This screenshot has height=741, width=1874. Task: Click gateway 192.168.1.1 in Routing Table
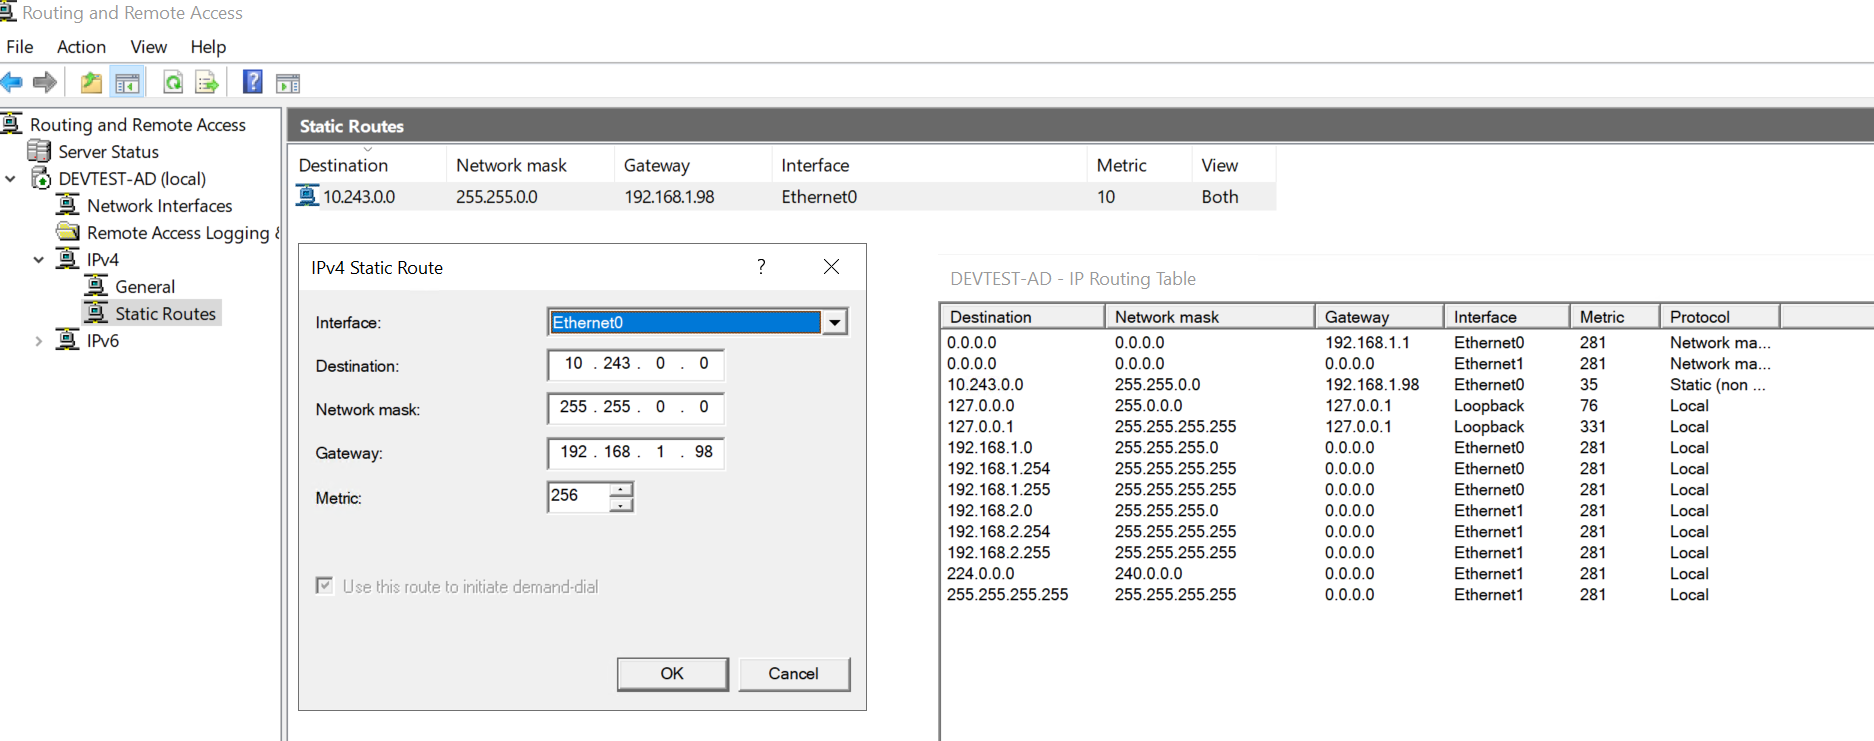(x=1367, y=343)
